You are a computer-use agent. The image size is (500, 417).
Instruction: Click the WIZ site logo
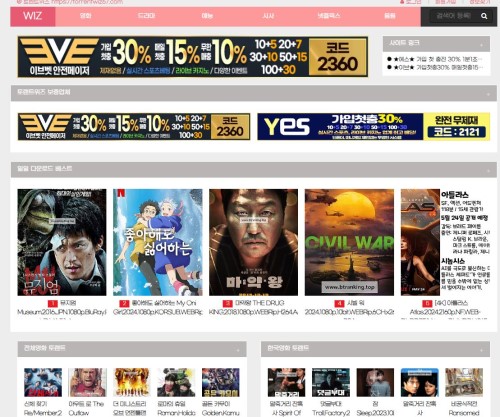pyautogui.click(x=33, y=16)
